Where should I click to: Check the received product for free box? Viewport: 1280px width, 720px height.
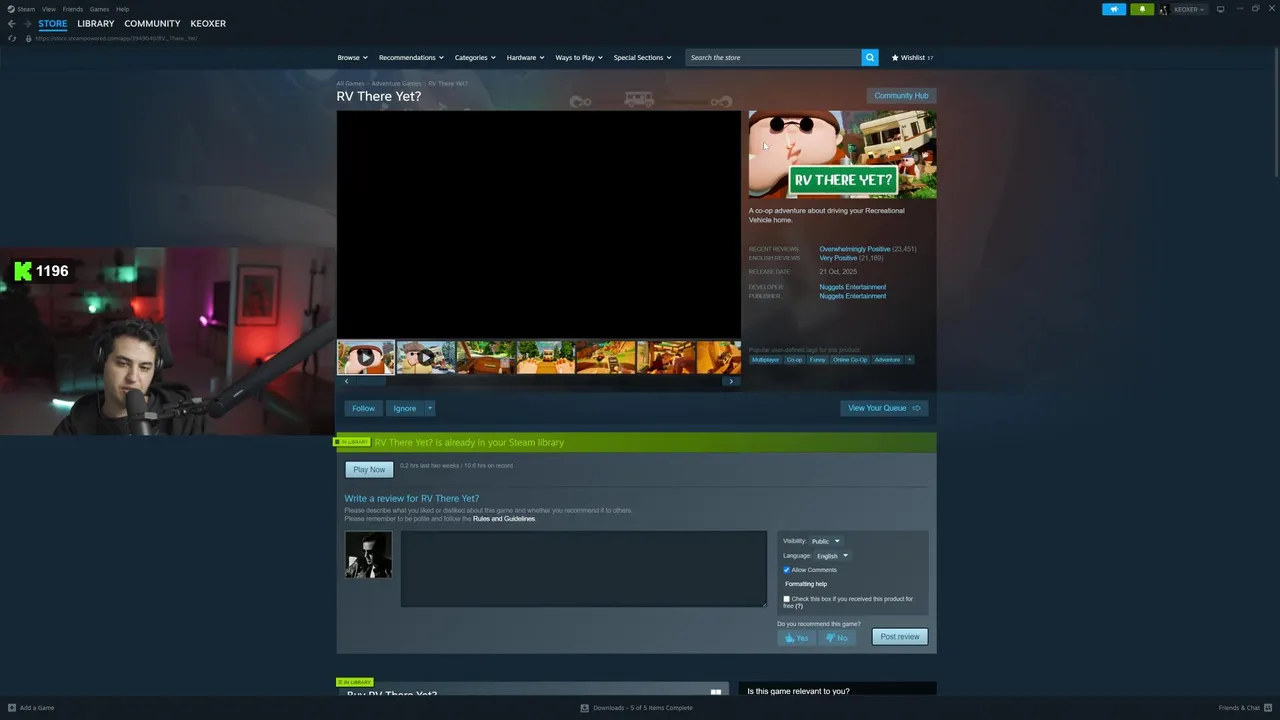click(x=786, y=599)
